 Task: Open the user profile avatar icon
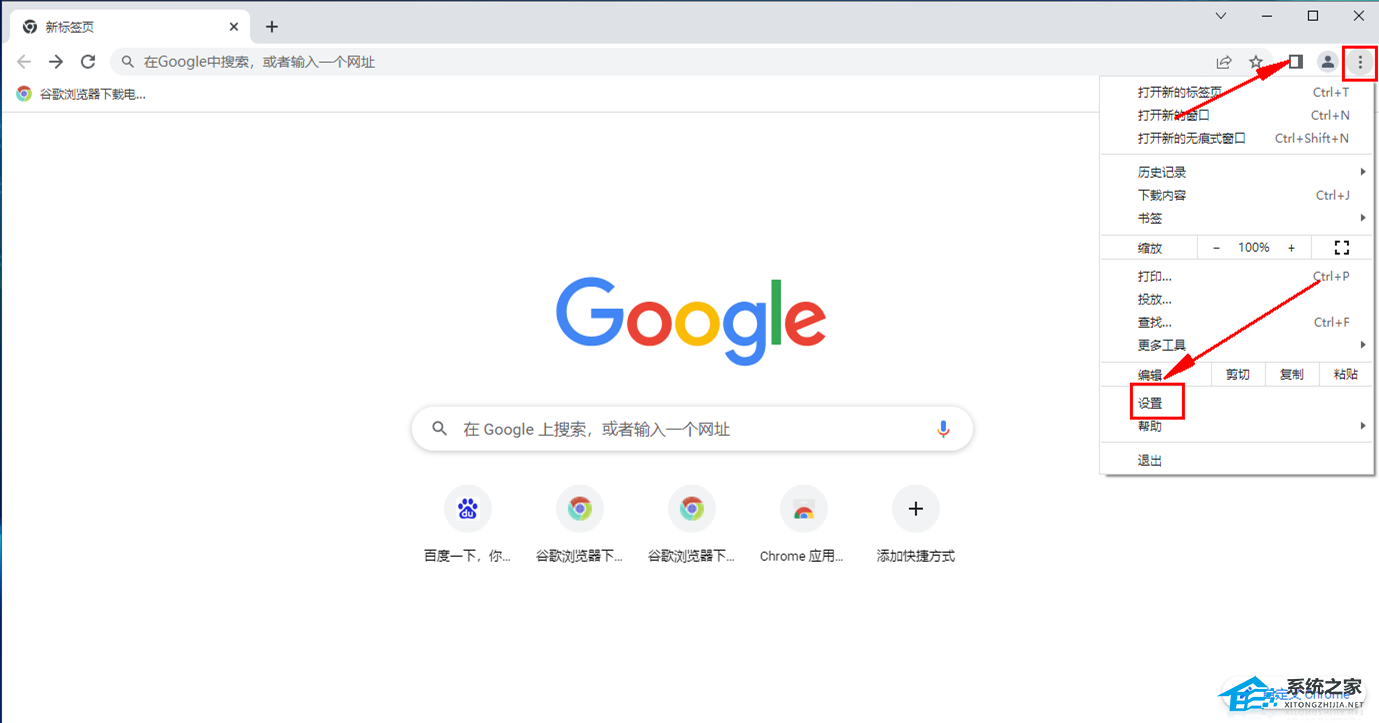1327,62
